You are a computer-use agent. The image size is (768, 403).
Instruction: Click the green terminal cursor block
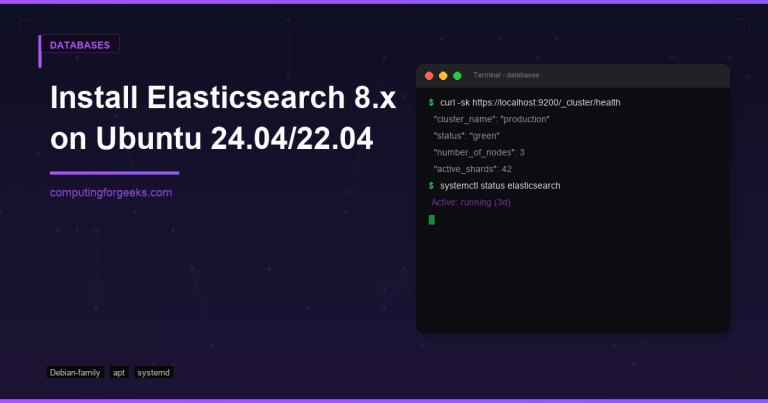tap(432, 220)
